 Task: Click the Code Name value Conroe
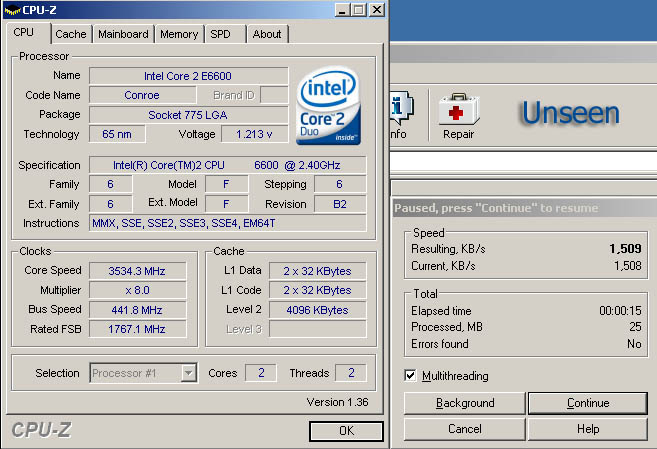coord(142,95)
